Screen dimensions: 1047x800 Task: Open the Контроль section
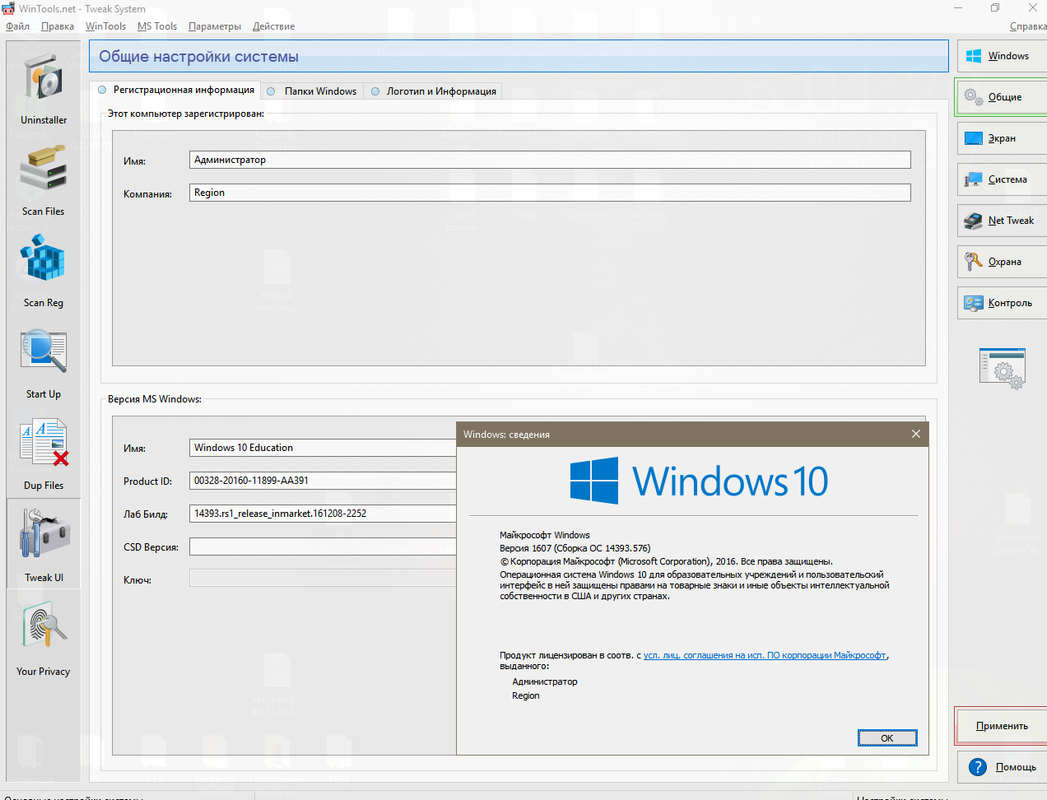[1002, 303]
